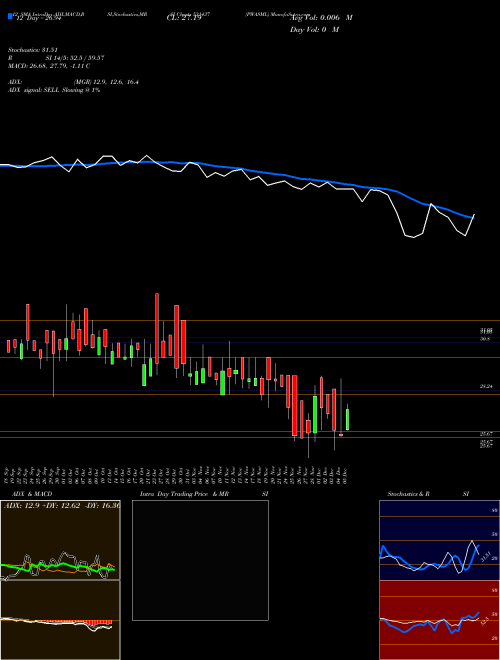The width and height of the screenshot is (500, 660).
Task: Click the empty Intra Day Trading Price box
Action: point(200,560)
